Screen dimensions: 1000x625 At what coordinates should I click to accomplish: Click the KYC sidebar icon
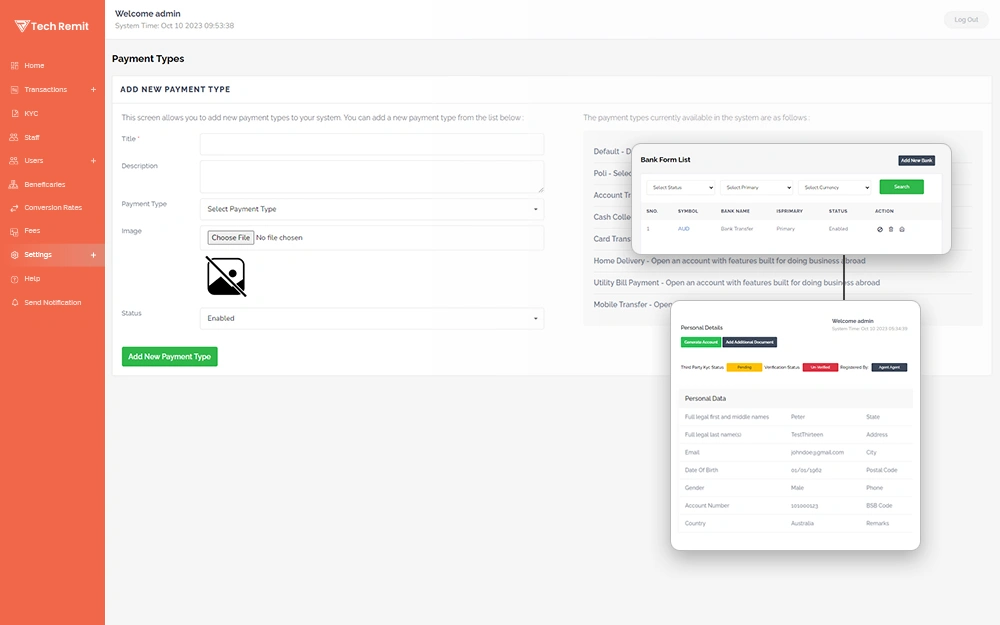[14, 114]
